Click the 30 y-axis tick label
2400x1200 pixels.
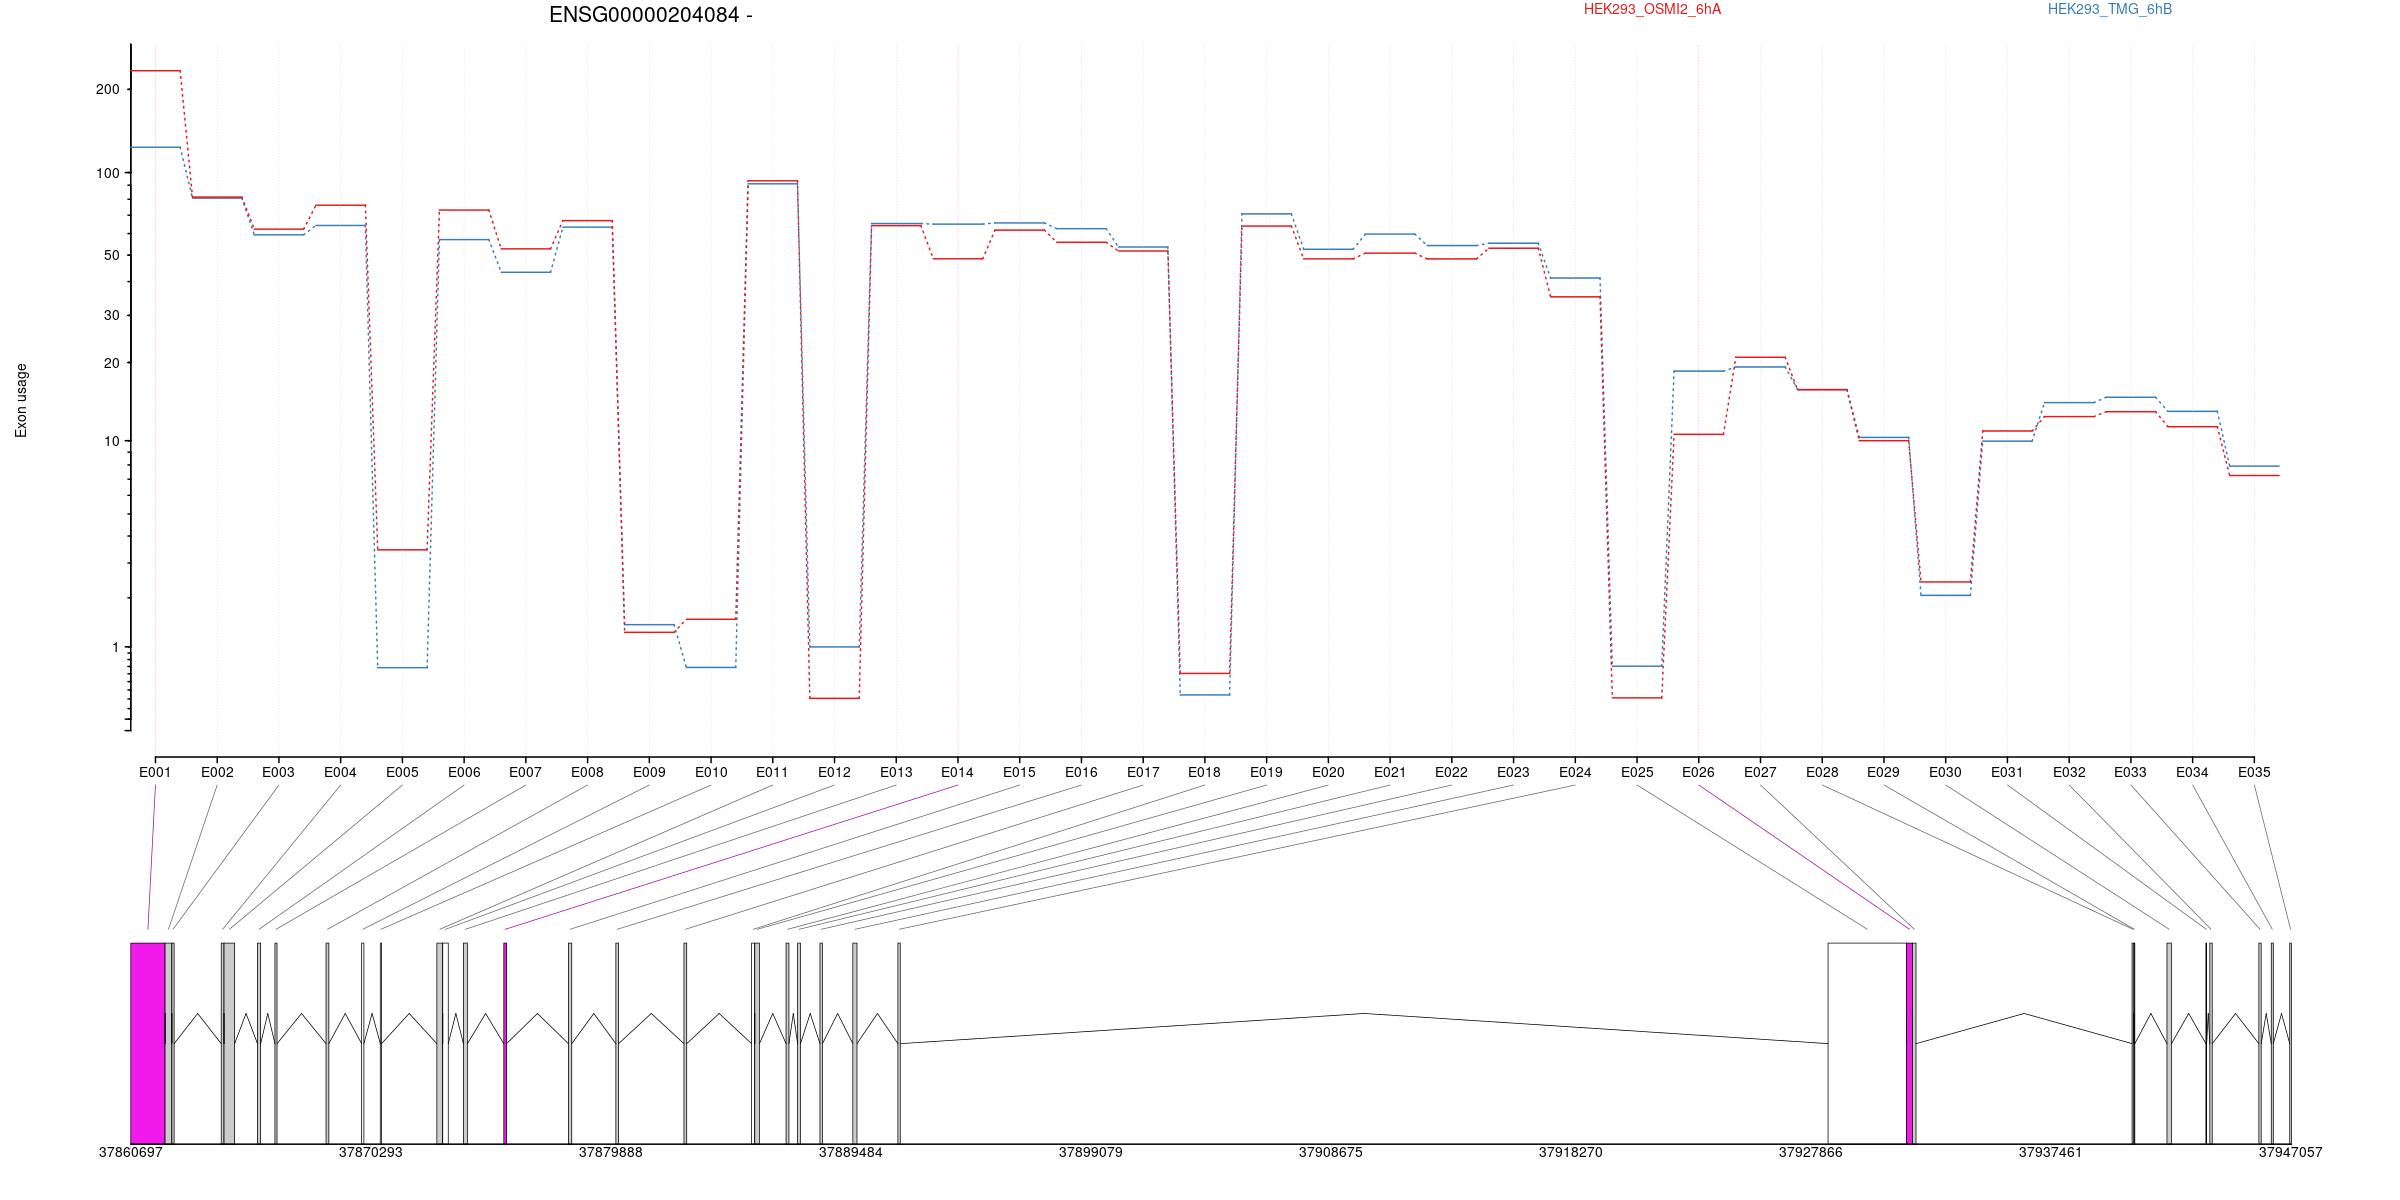point(111,315)
